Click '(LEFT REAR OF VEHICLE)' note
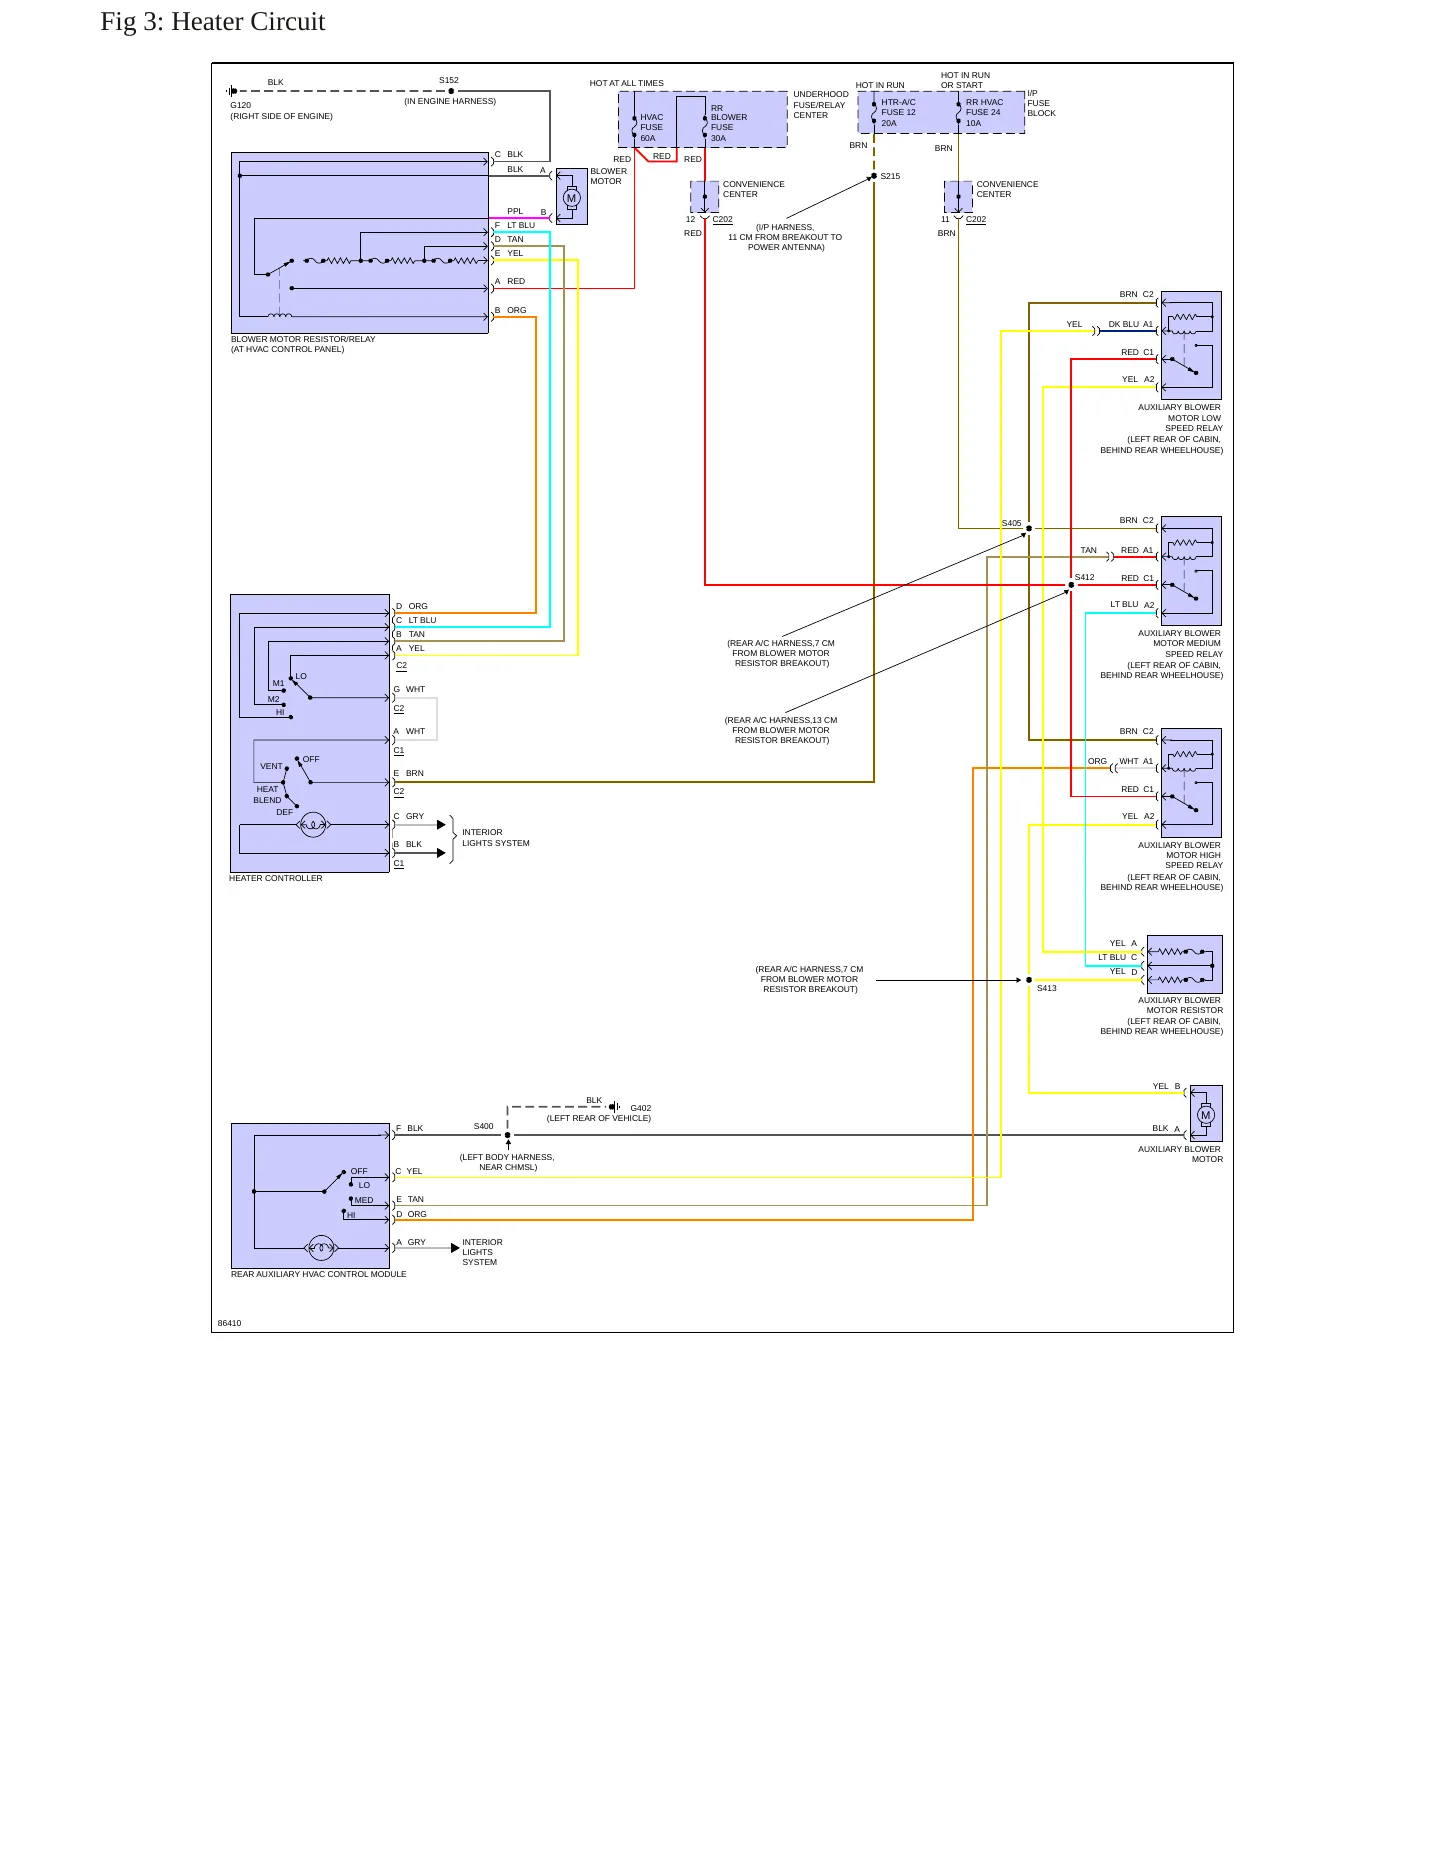The height and width of the screenshot is (1870, 1445). 599,1118
